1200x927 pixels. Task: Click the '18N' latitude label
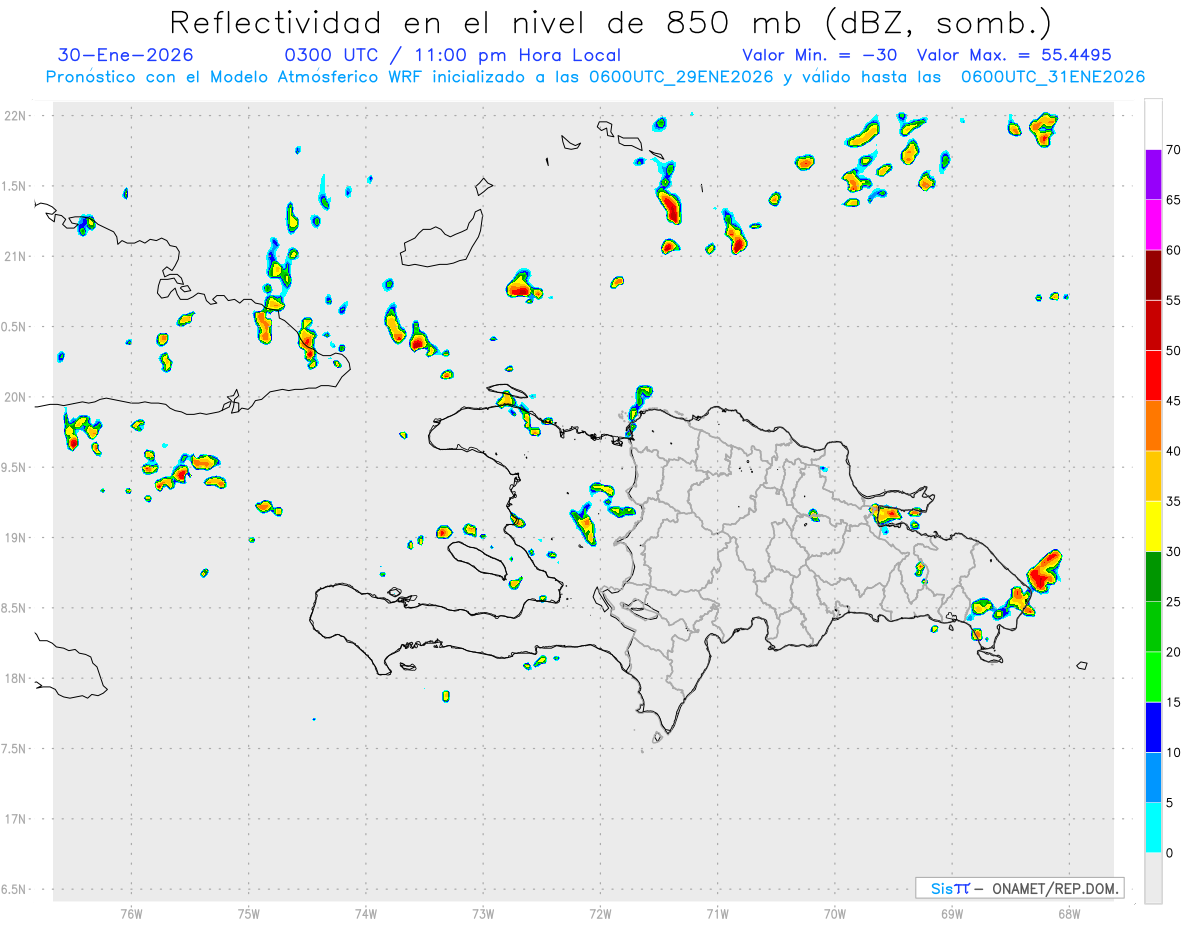click(x=17, y=679)
